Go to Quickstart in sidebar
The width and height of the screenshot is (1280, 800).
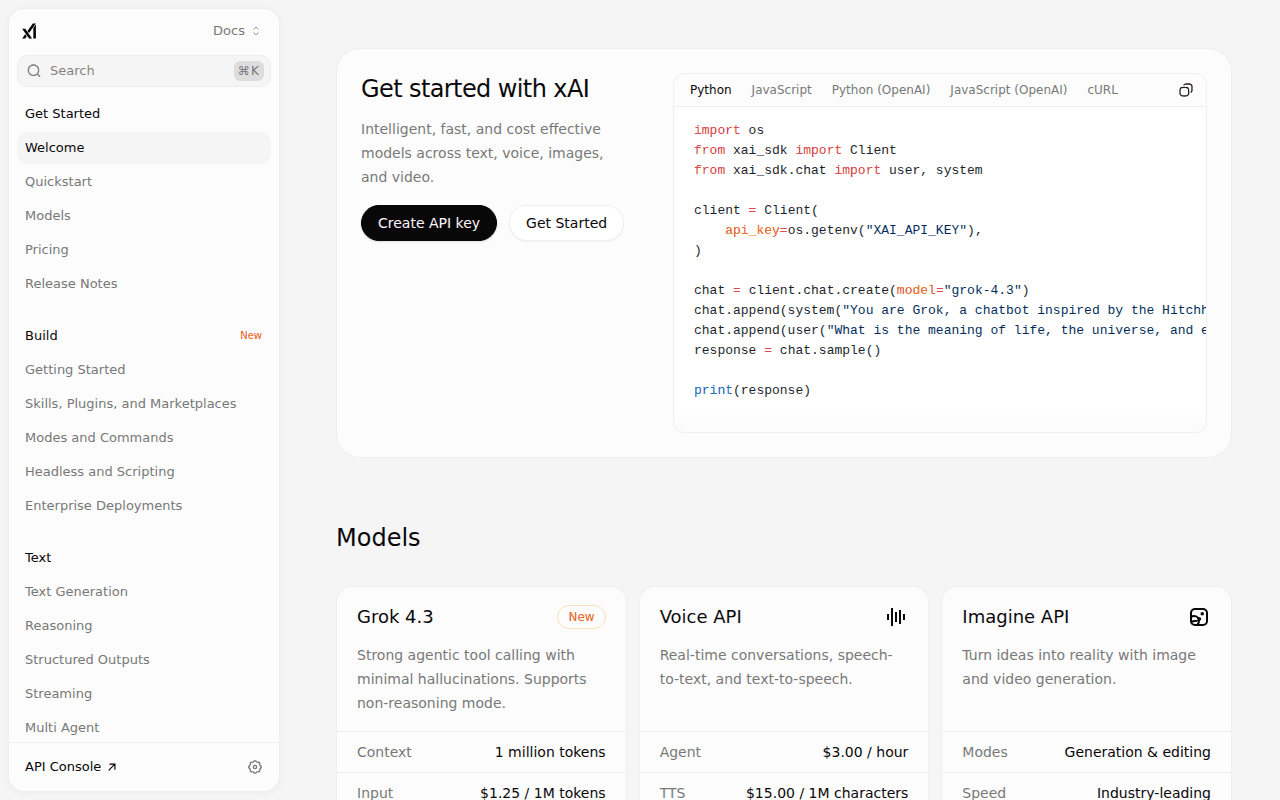[x=144, y=182]
